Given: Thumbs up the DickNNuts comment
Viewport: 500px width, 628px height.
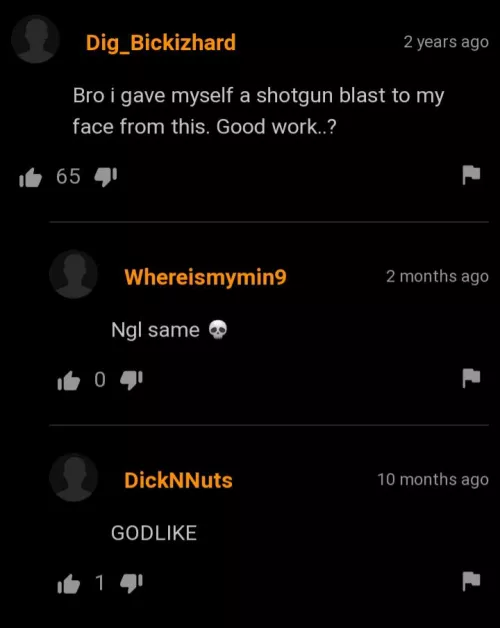Looking at the screenshot, I should pos(69,584).
